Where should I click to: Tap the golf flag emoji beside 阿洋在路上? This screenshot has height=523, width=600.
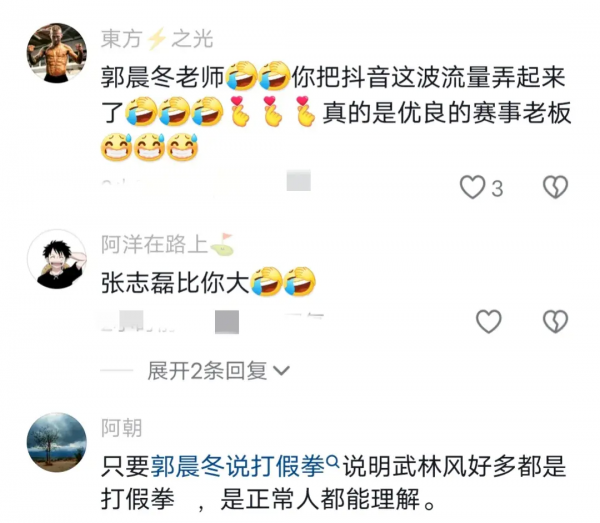(x=222, y=244)
